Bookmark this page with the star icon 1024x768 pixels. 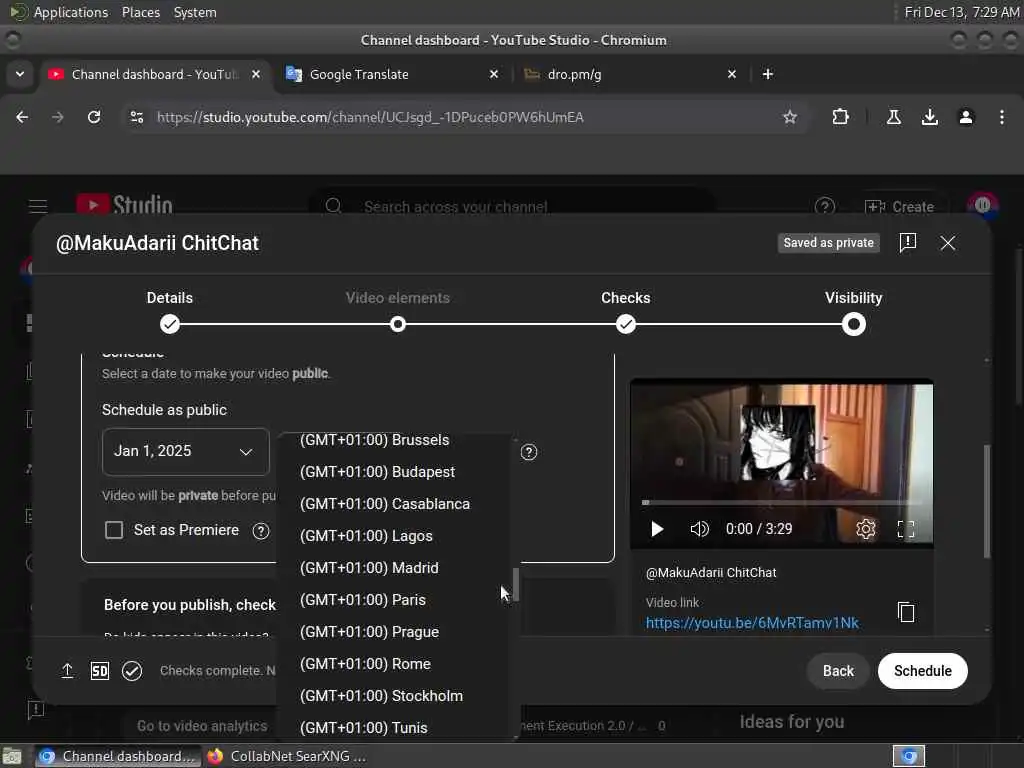(790, 117)
